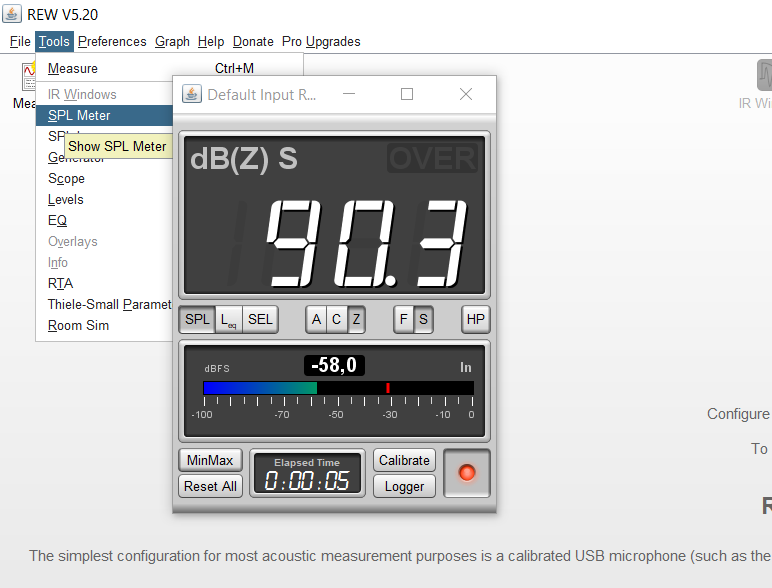This screenshot has height=588, width=772.
Task: Maximize the Default Input SPL meter window
Action: pyautogui.click(x=407, y=94)
